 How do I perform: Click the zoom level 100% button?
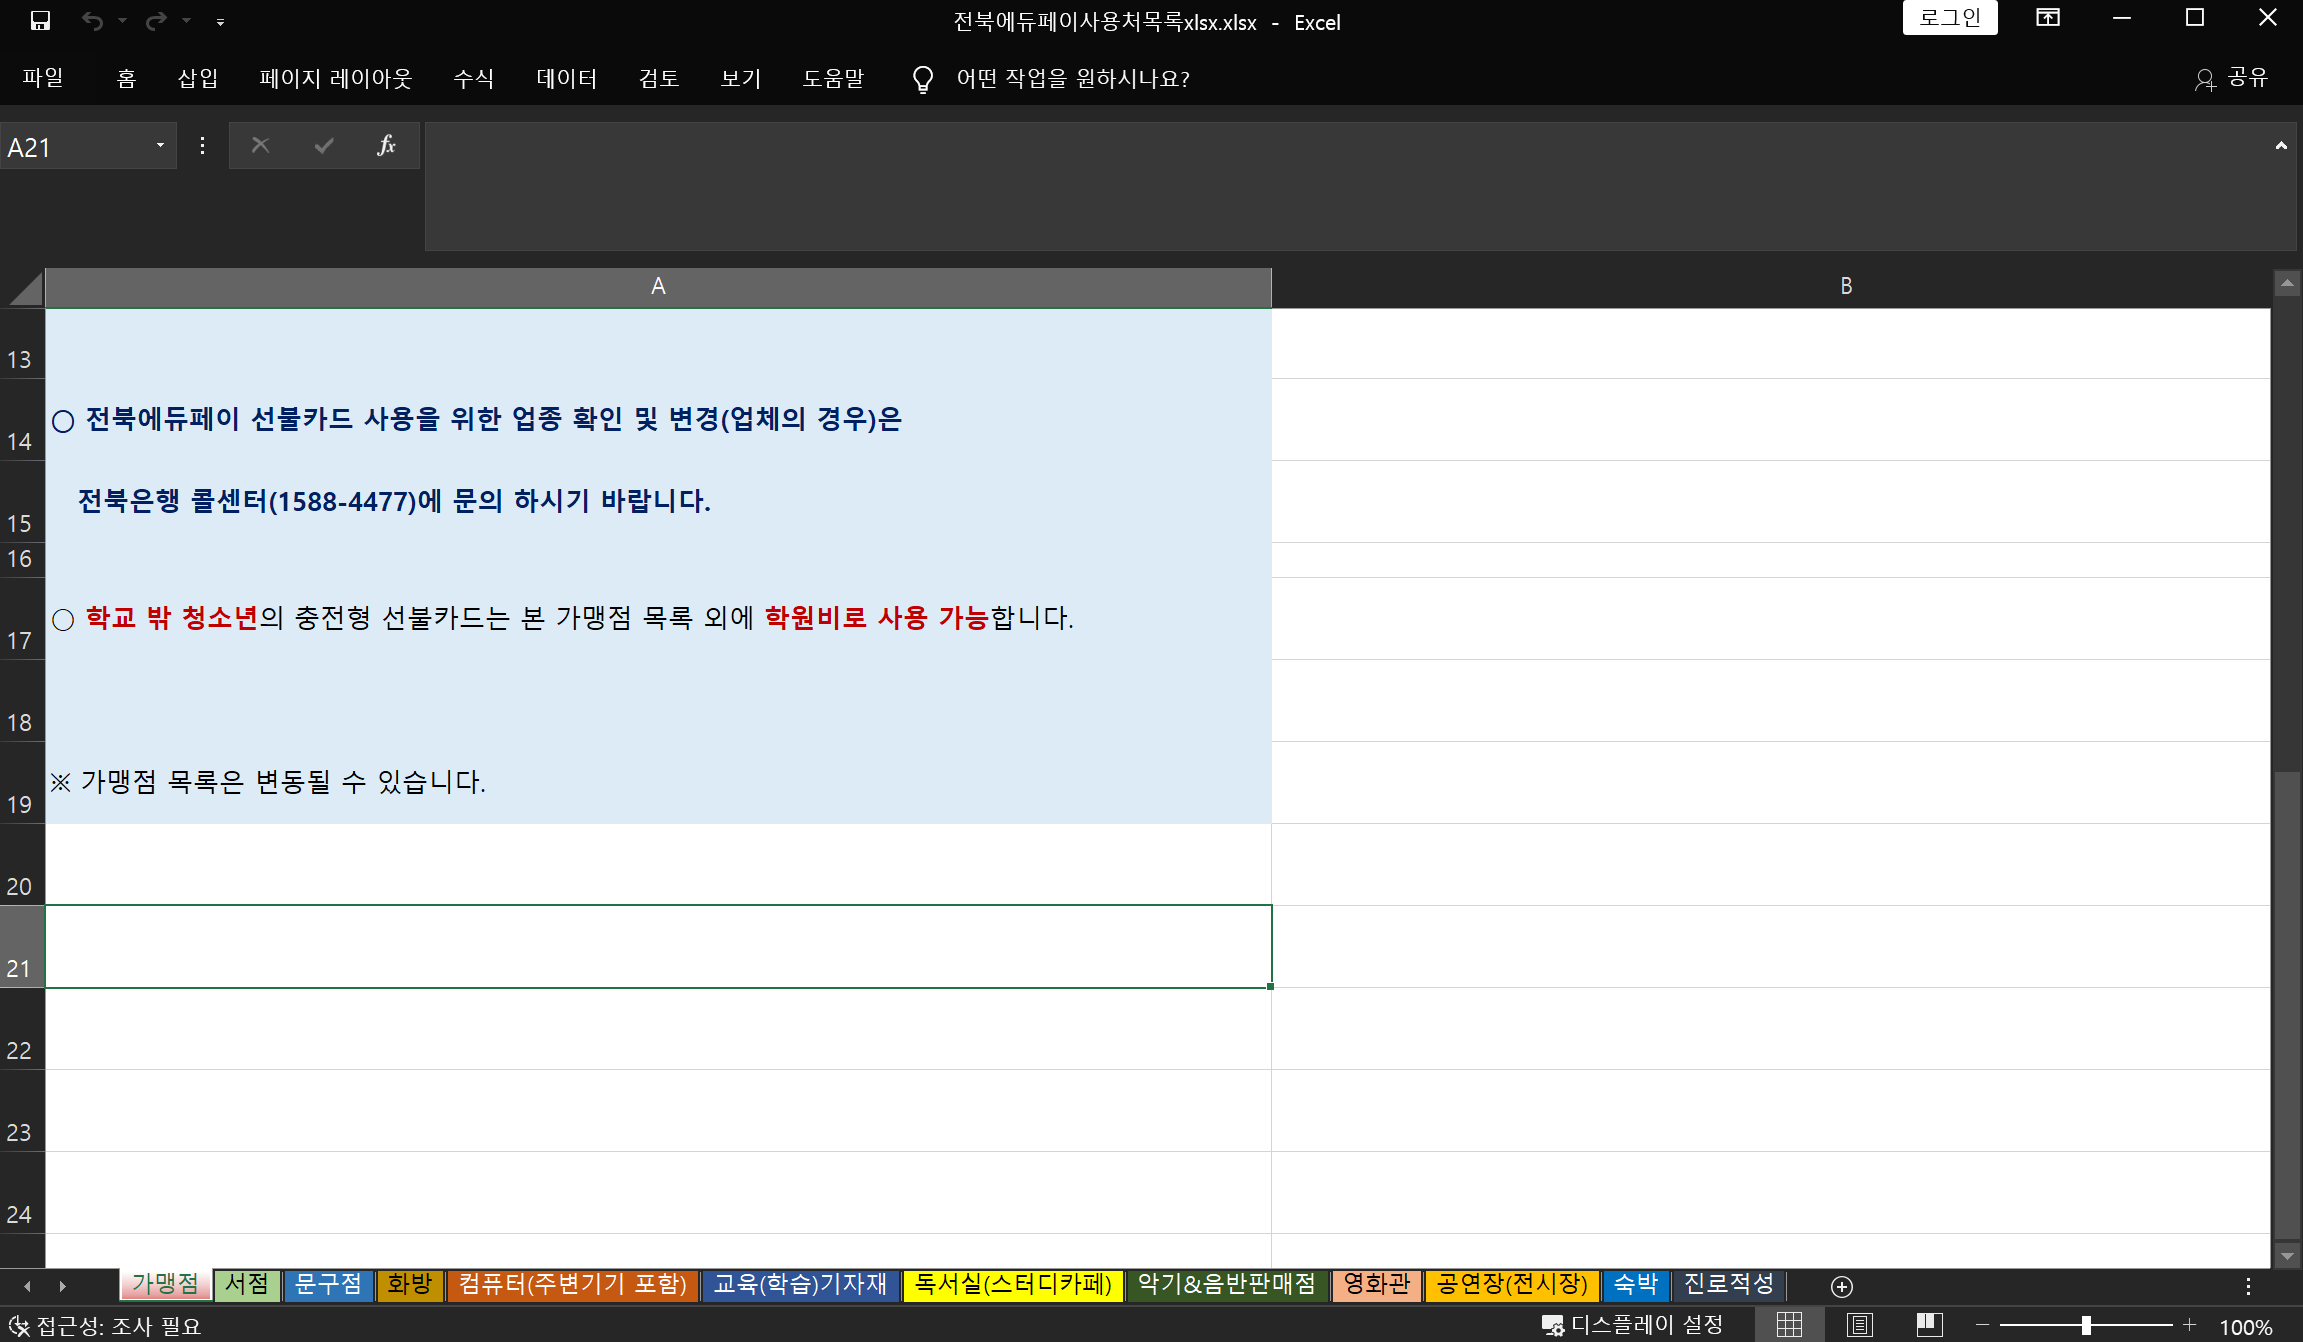(2245, 1326)
